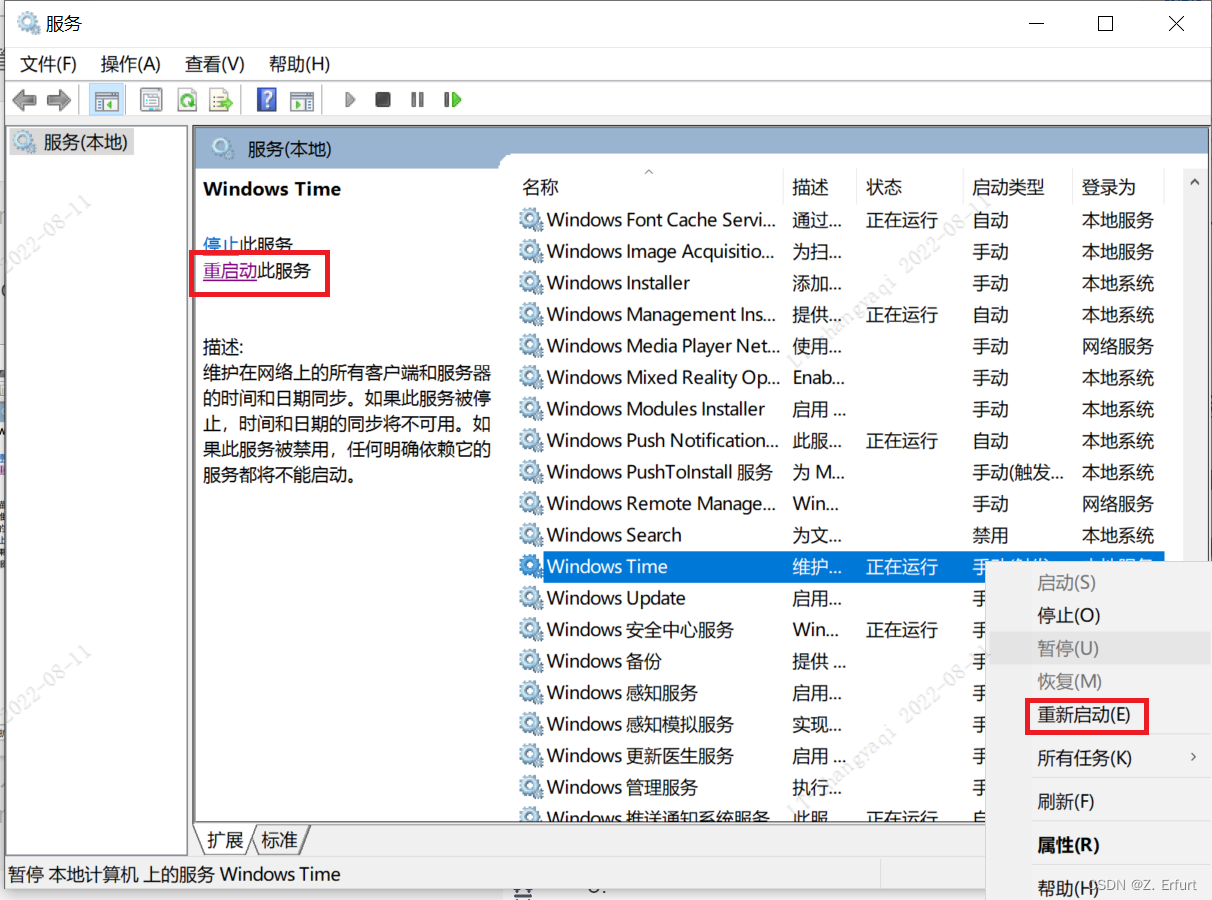1212x900 pixels.
Task: Open the 查看(V) menu
Action: [215, 64]
